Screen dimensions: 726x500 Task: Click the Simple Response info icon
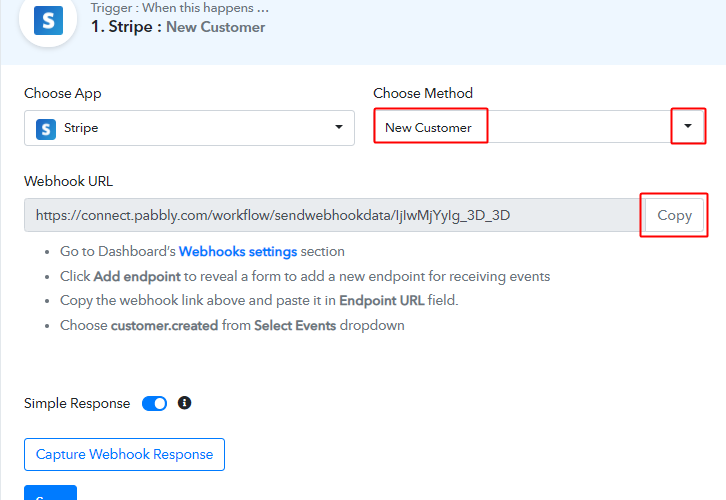[x=184, y=403]
